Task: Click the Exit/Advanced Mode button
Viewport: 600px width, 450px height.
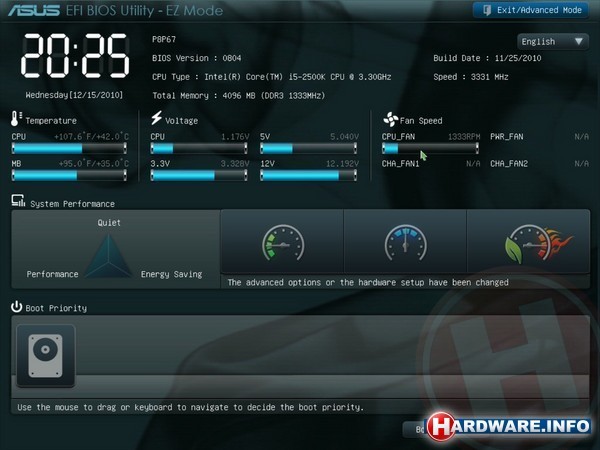Action: 531,10
